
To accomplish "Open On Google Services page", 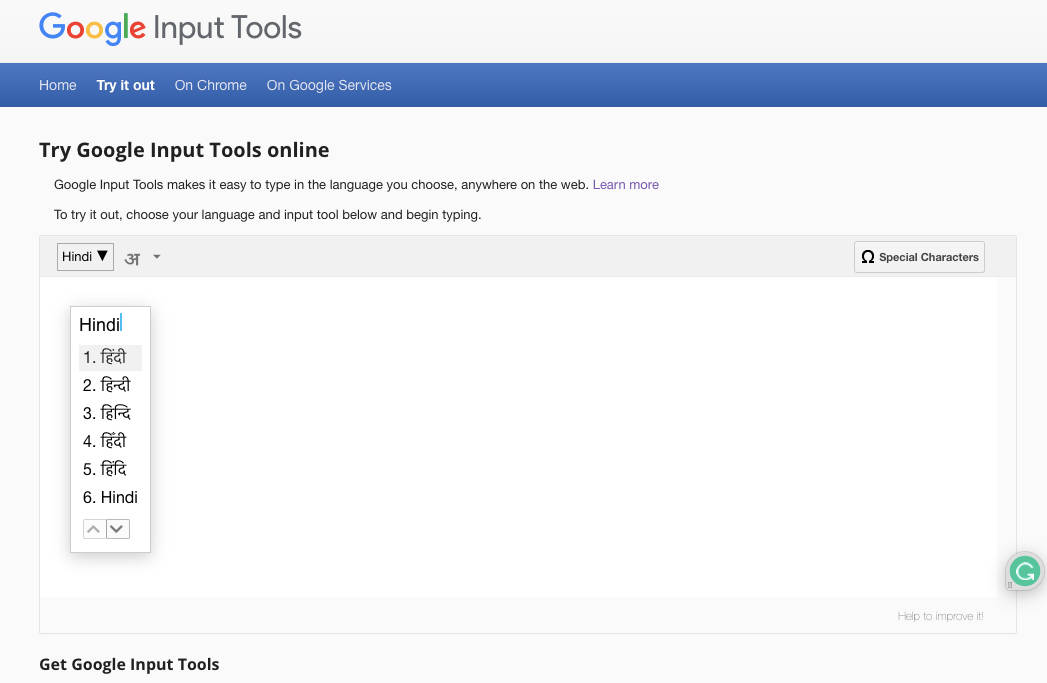I will click(x=329, y=85).
